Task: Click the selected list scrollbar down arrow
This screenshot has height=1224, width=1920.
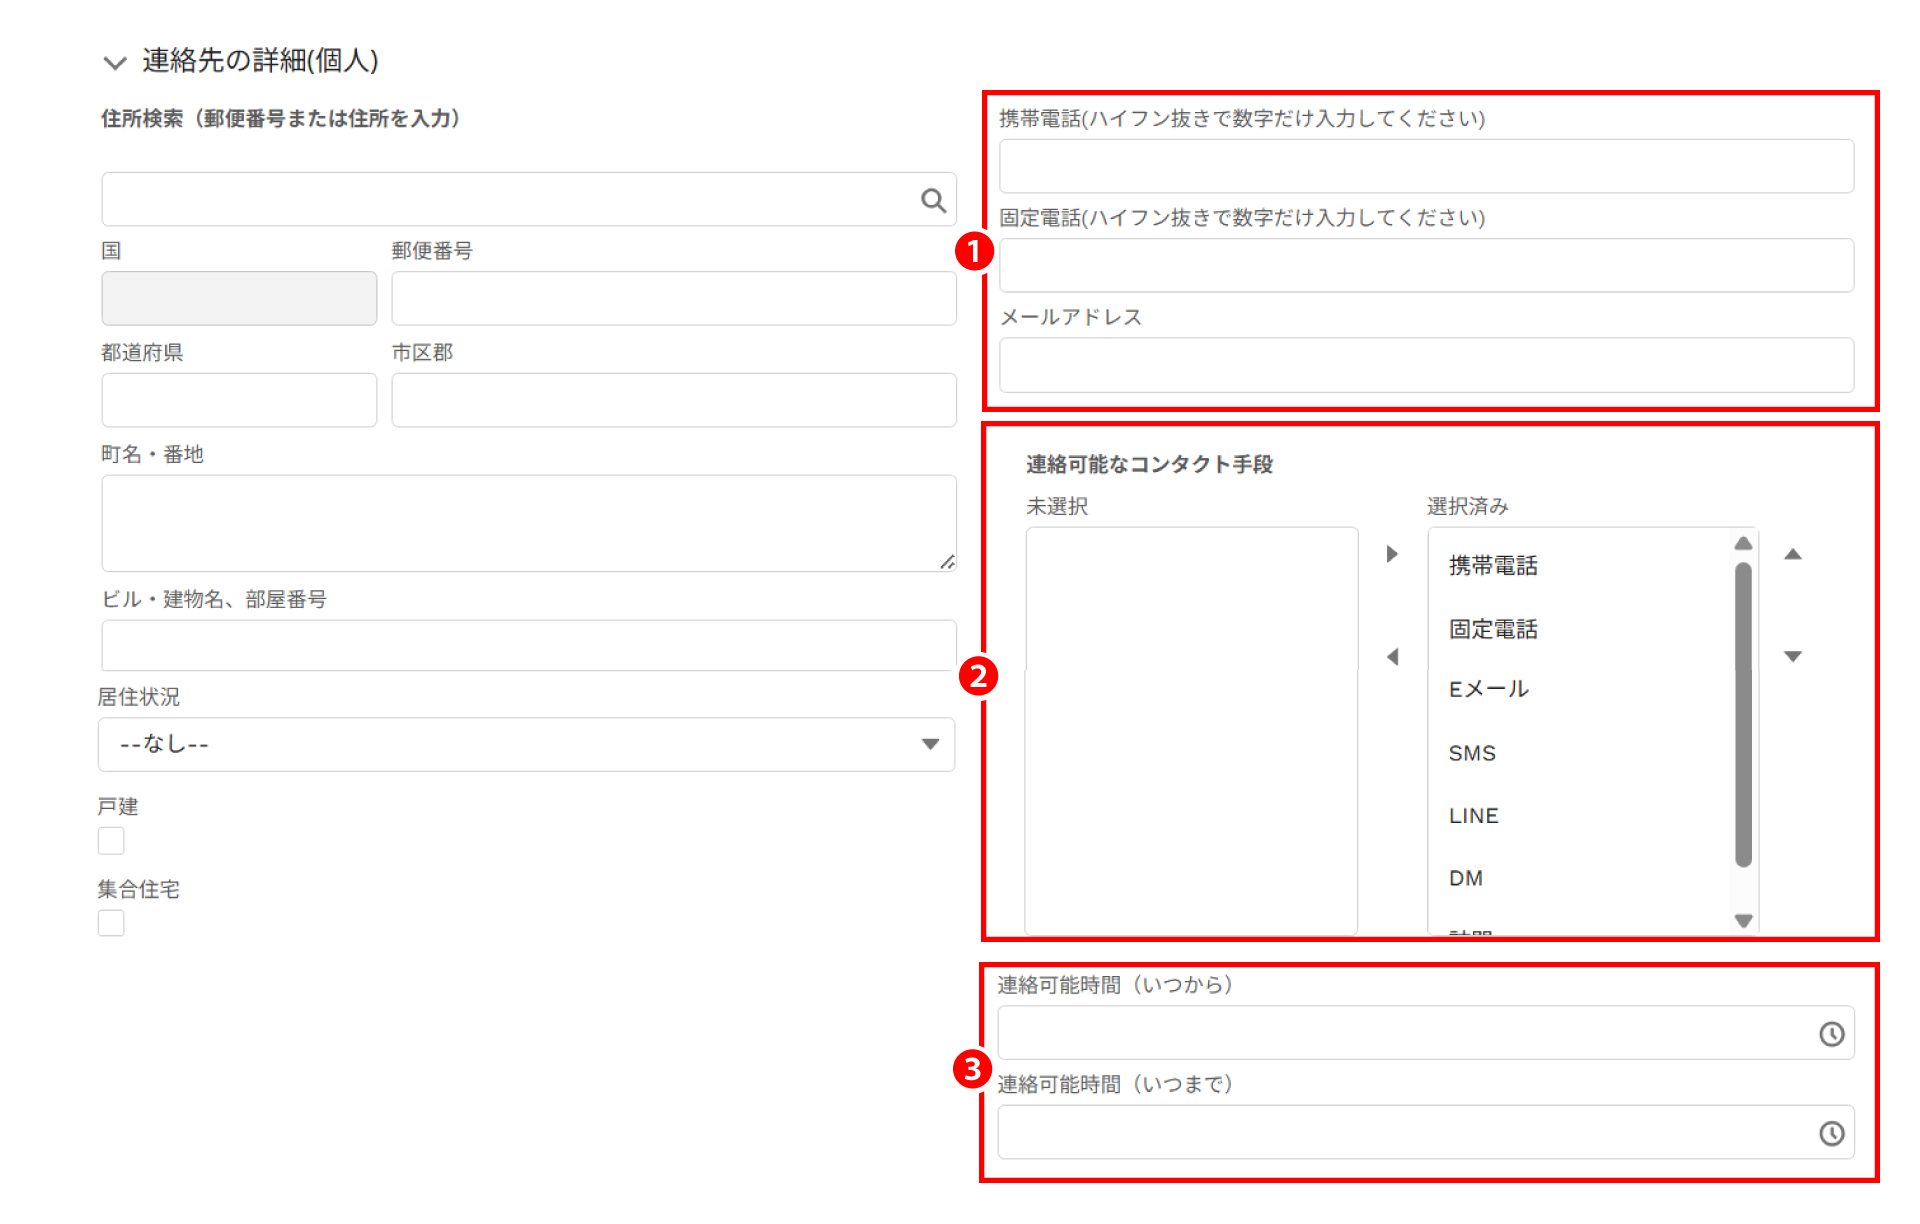Action: (1743, 921)
